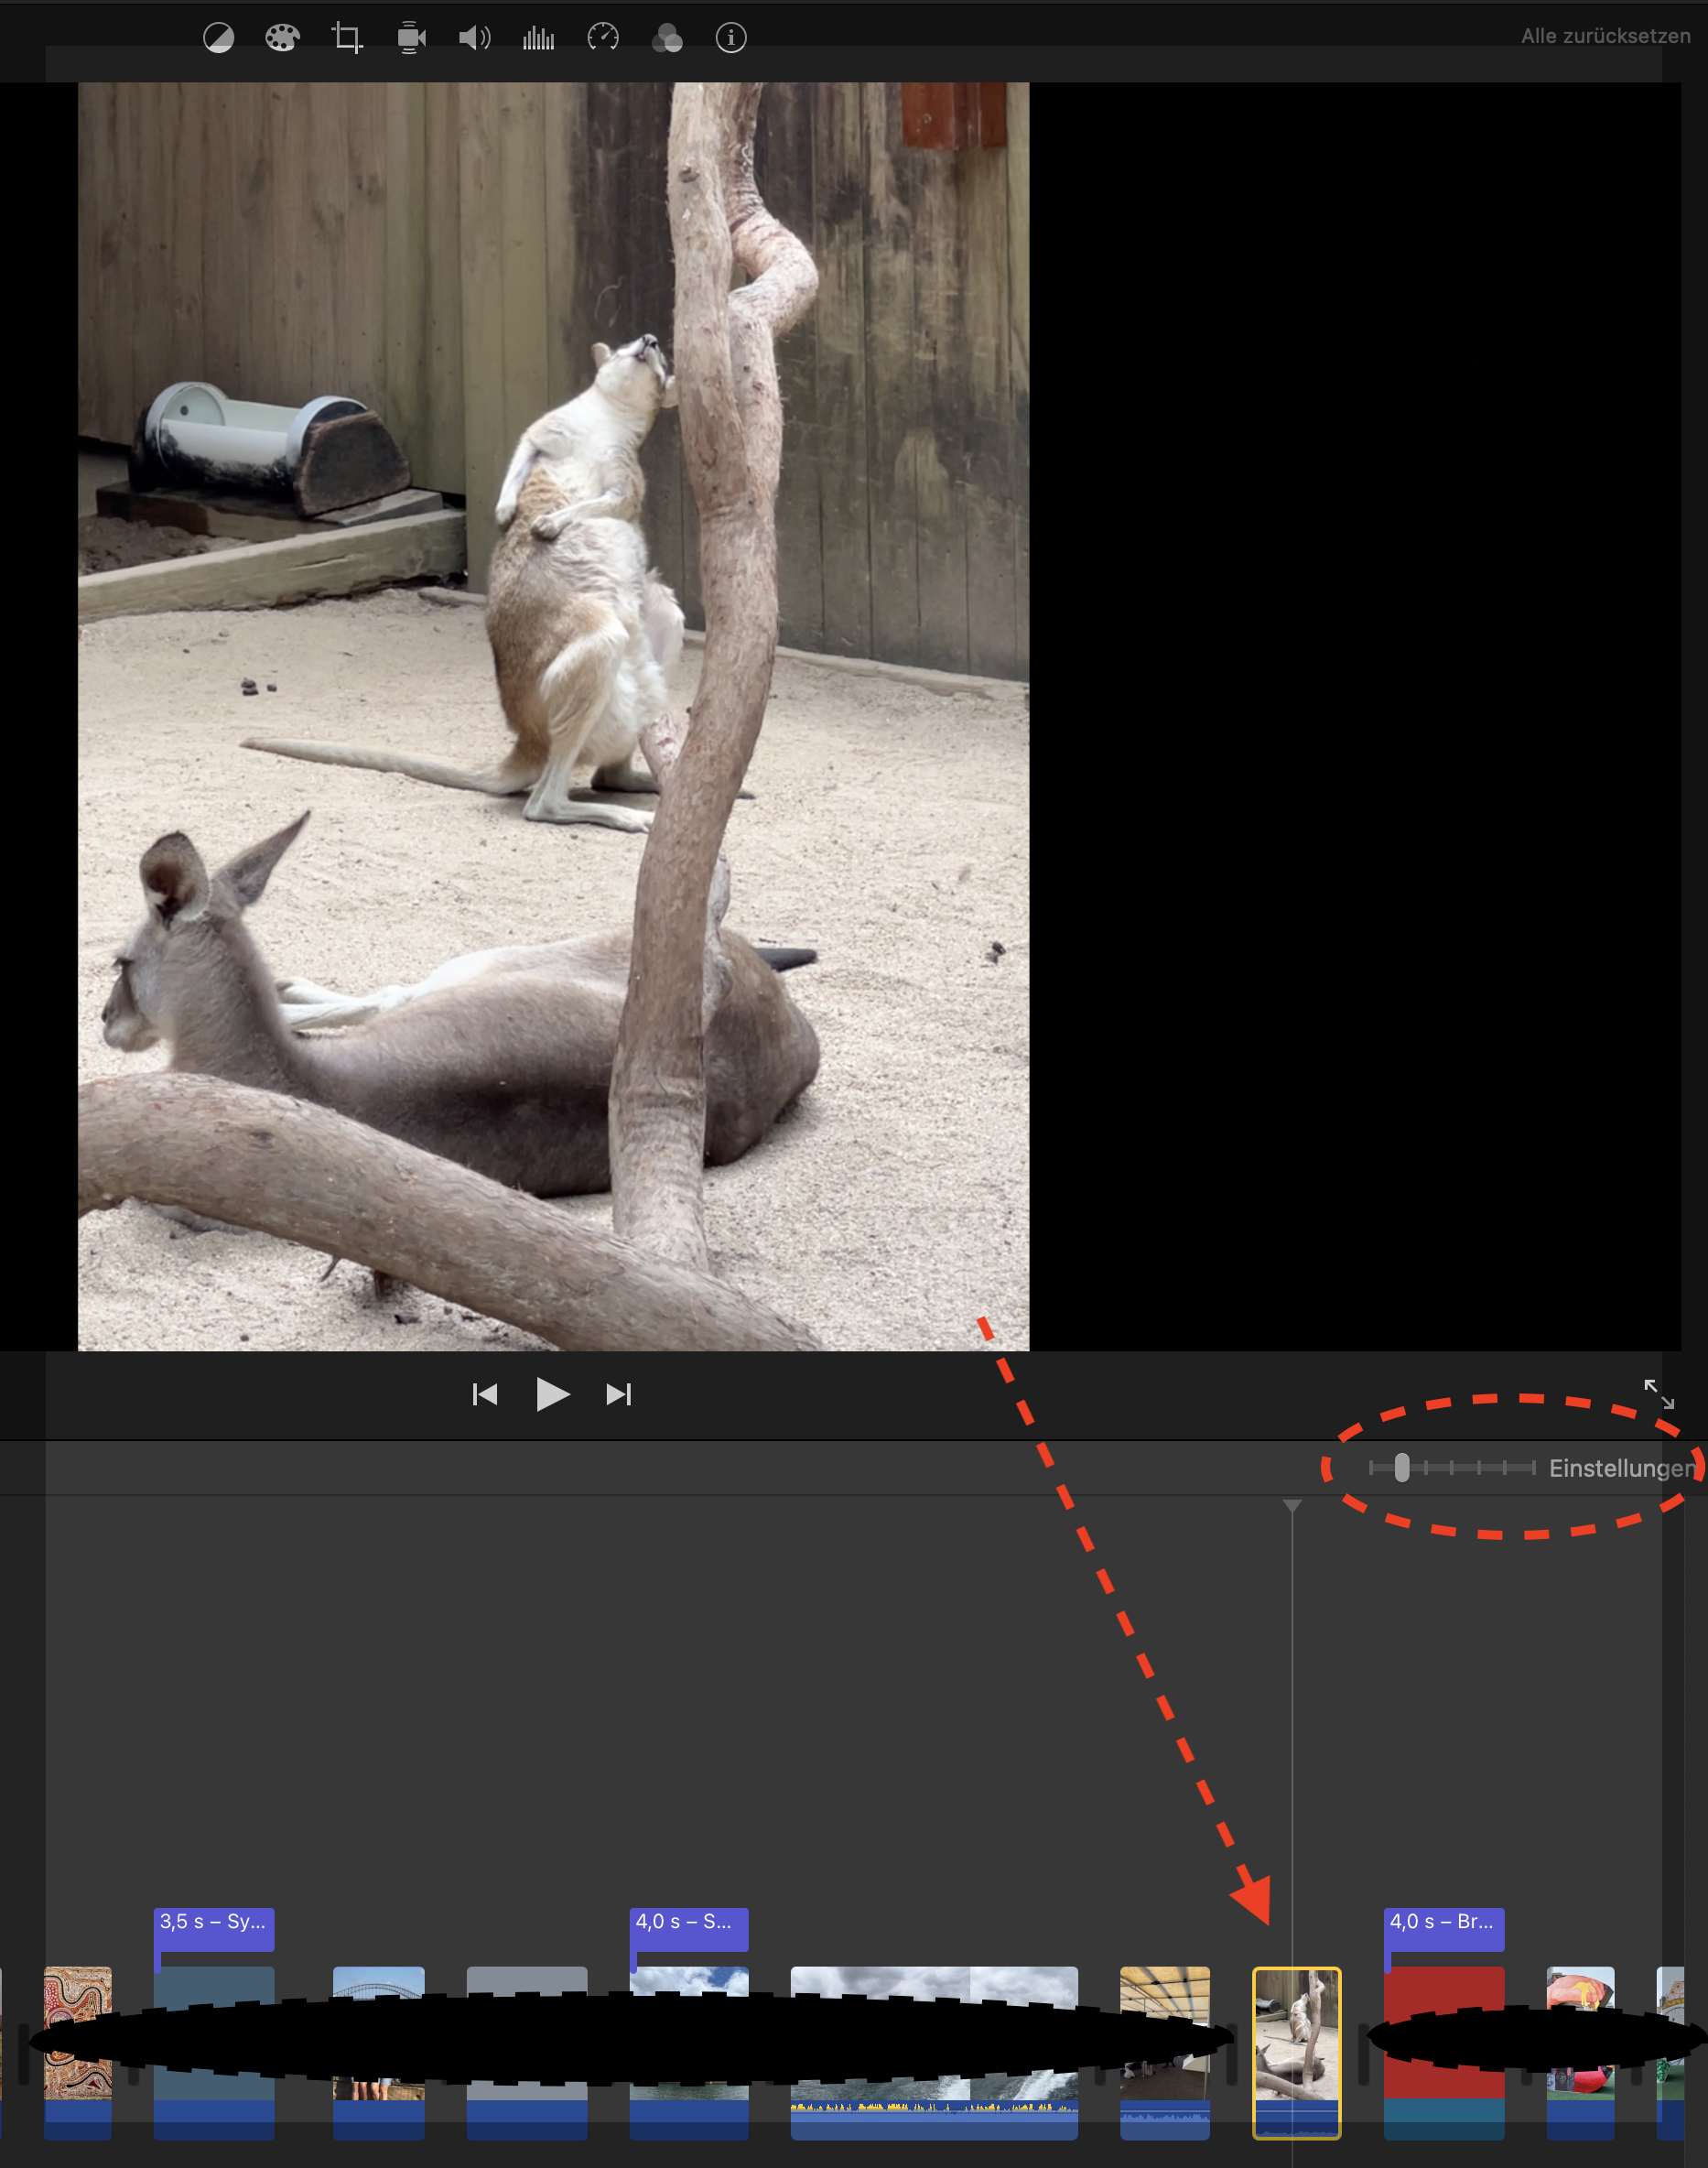
Task: Open the color correction palette
Action: pos(282,38)
